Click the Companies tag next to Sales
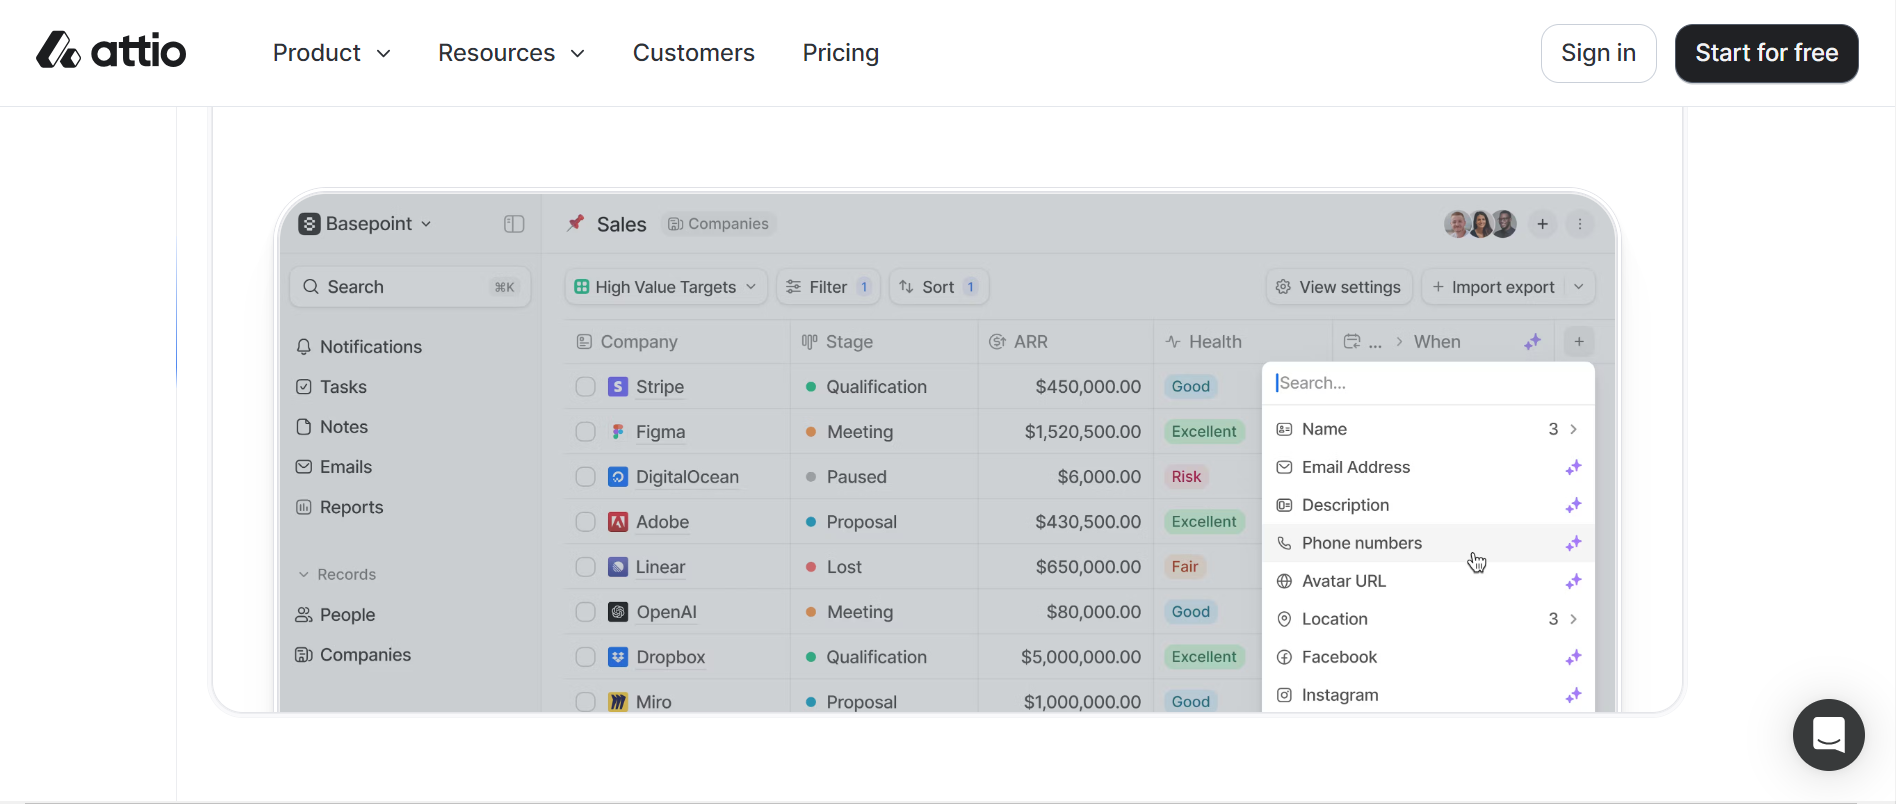This screenshot has width=1896, height=804. [718, 224]
